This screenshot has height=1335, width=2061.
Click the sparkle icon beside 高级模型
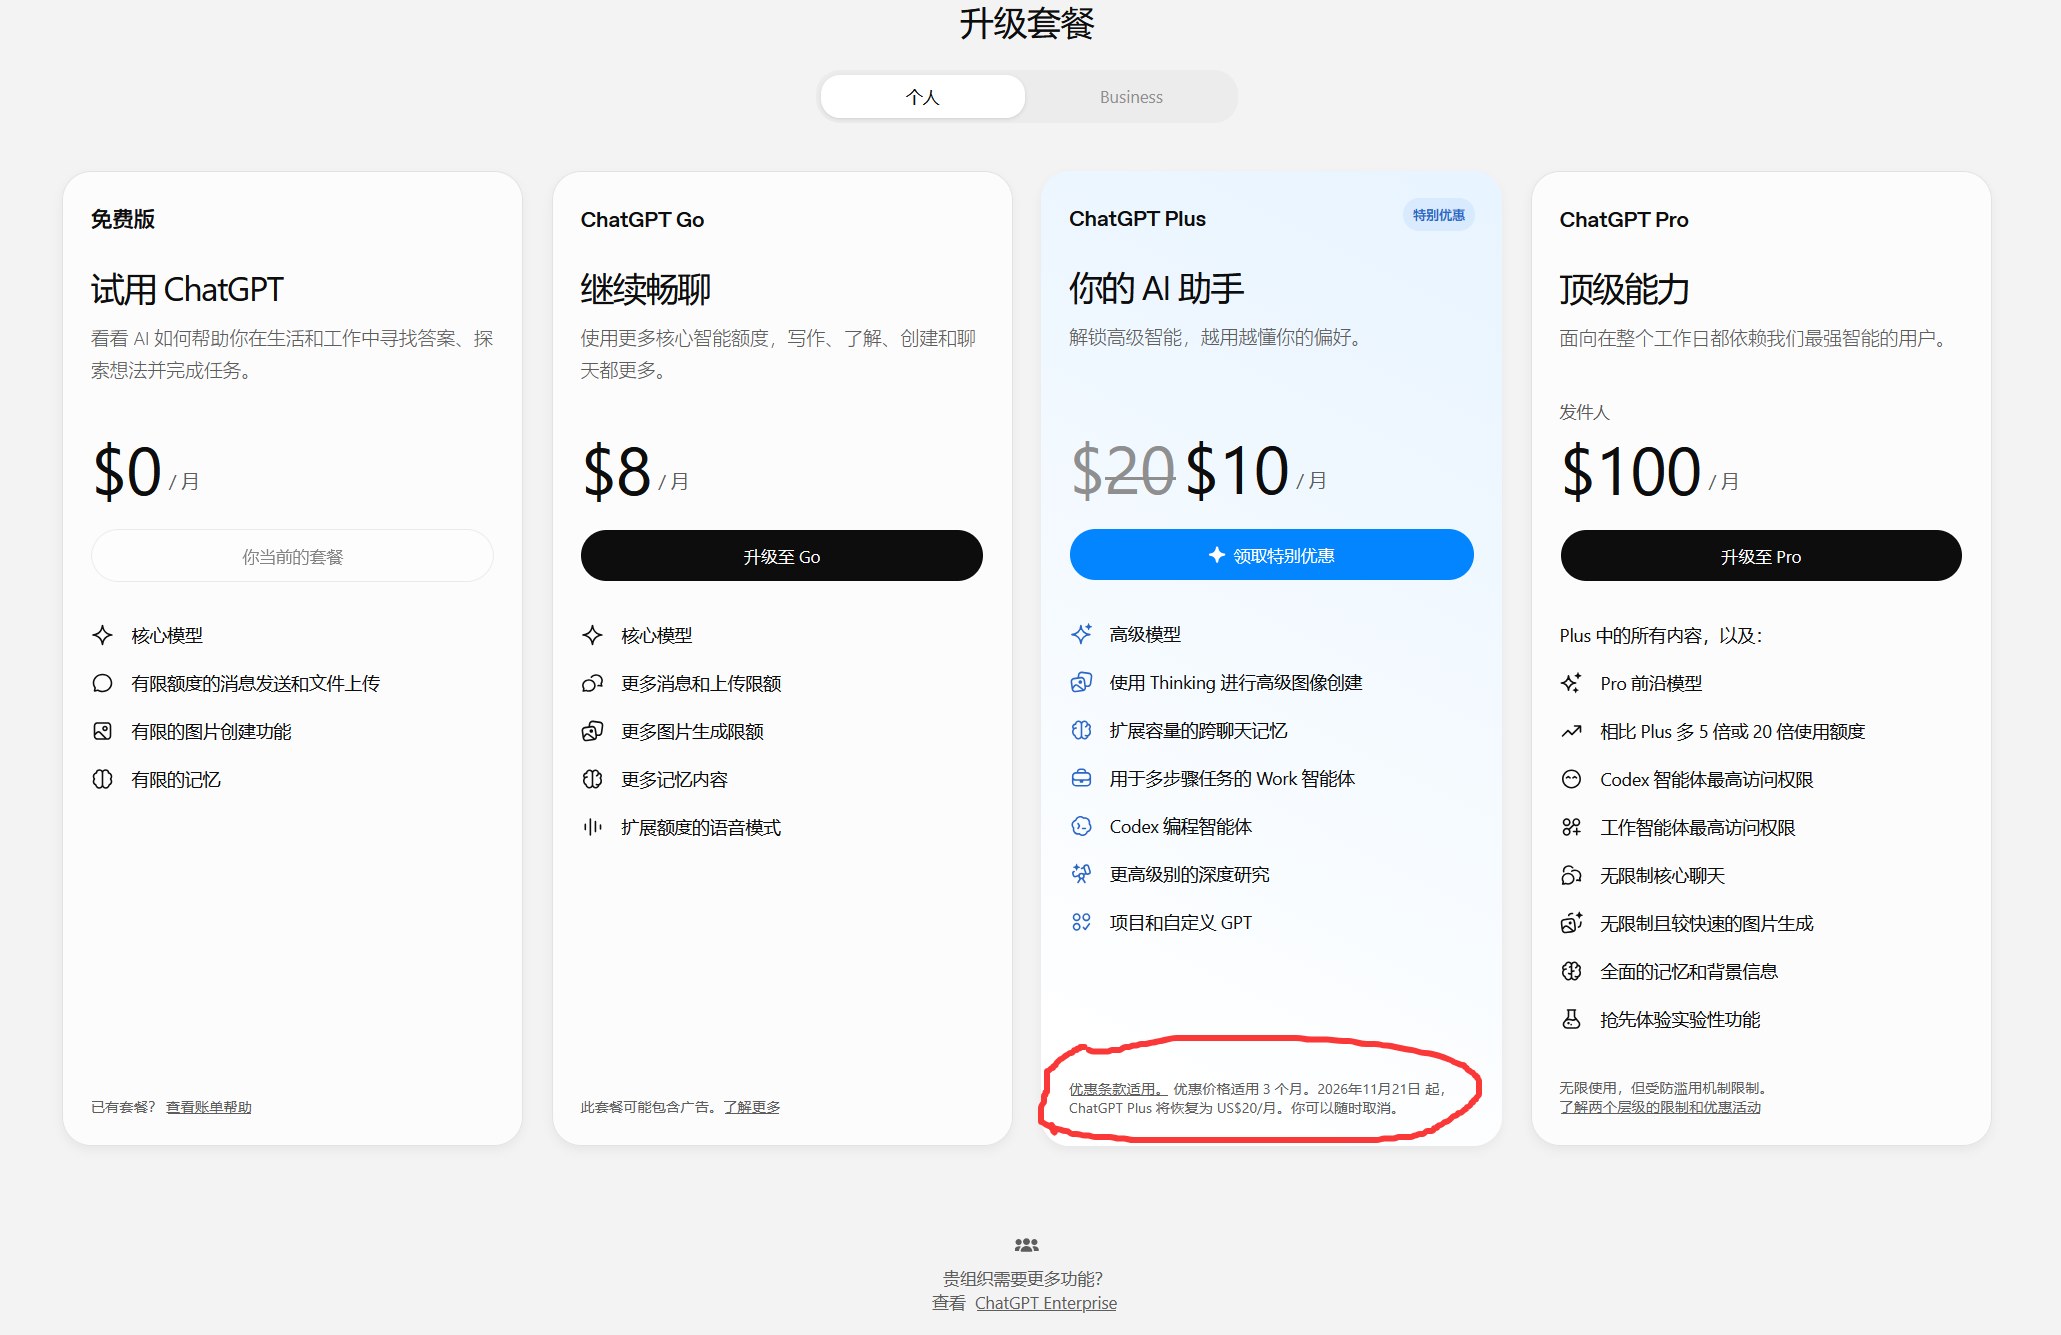point(1081,634)
